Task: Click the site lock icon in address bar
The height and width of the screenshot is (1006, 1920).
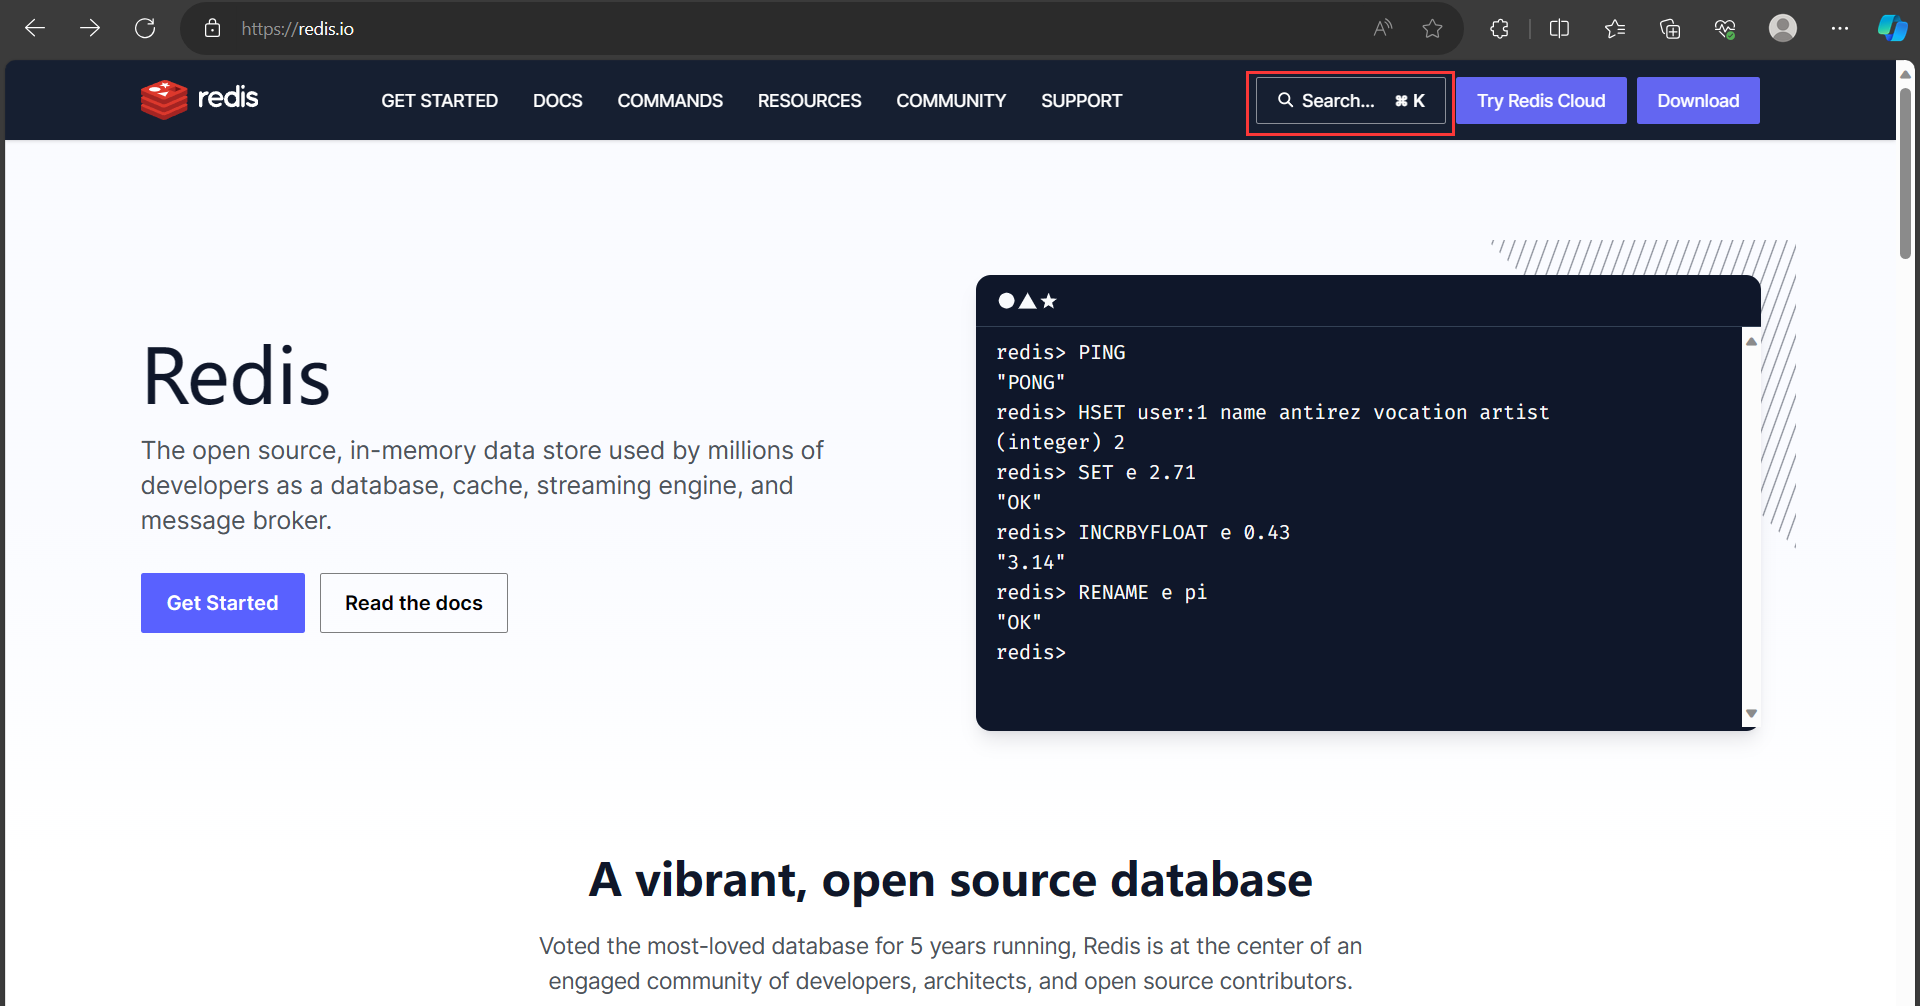Action: click(x=212, y=28)
